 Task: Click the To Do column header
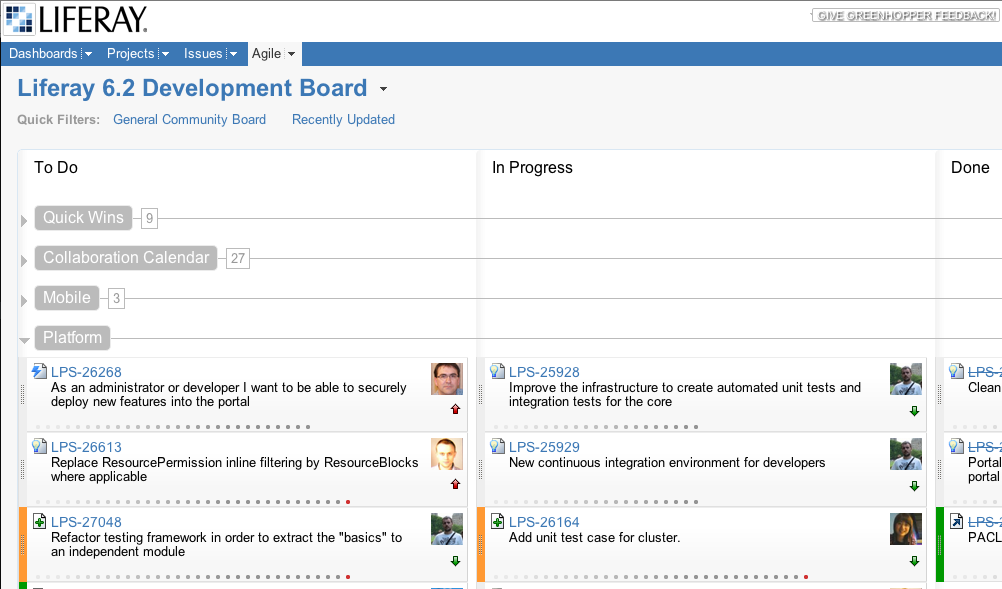click(56, 167)
